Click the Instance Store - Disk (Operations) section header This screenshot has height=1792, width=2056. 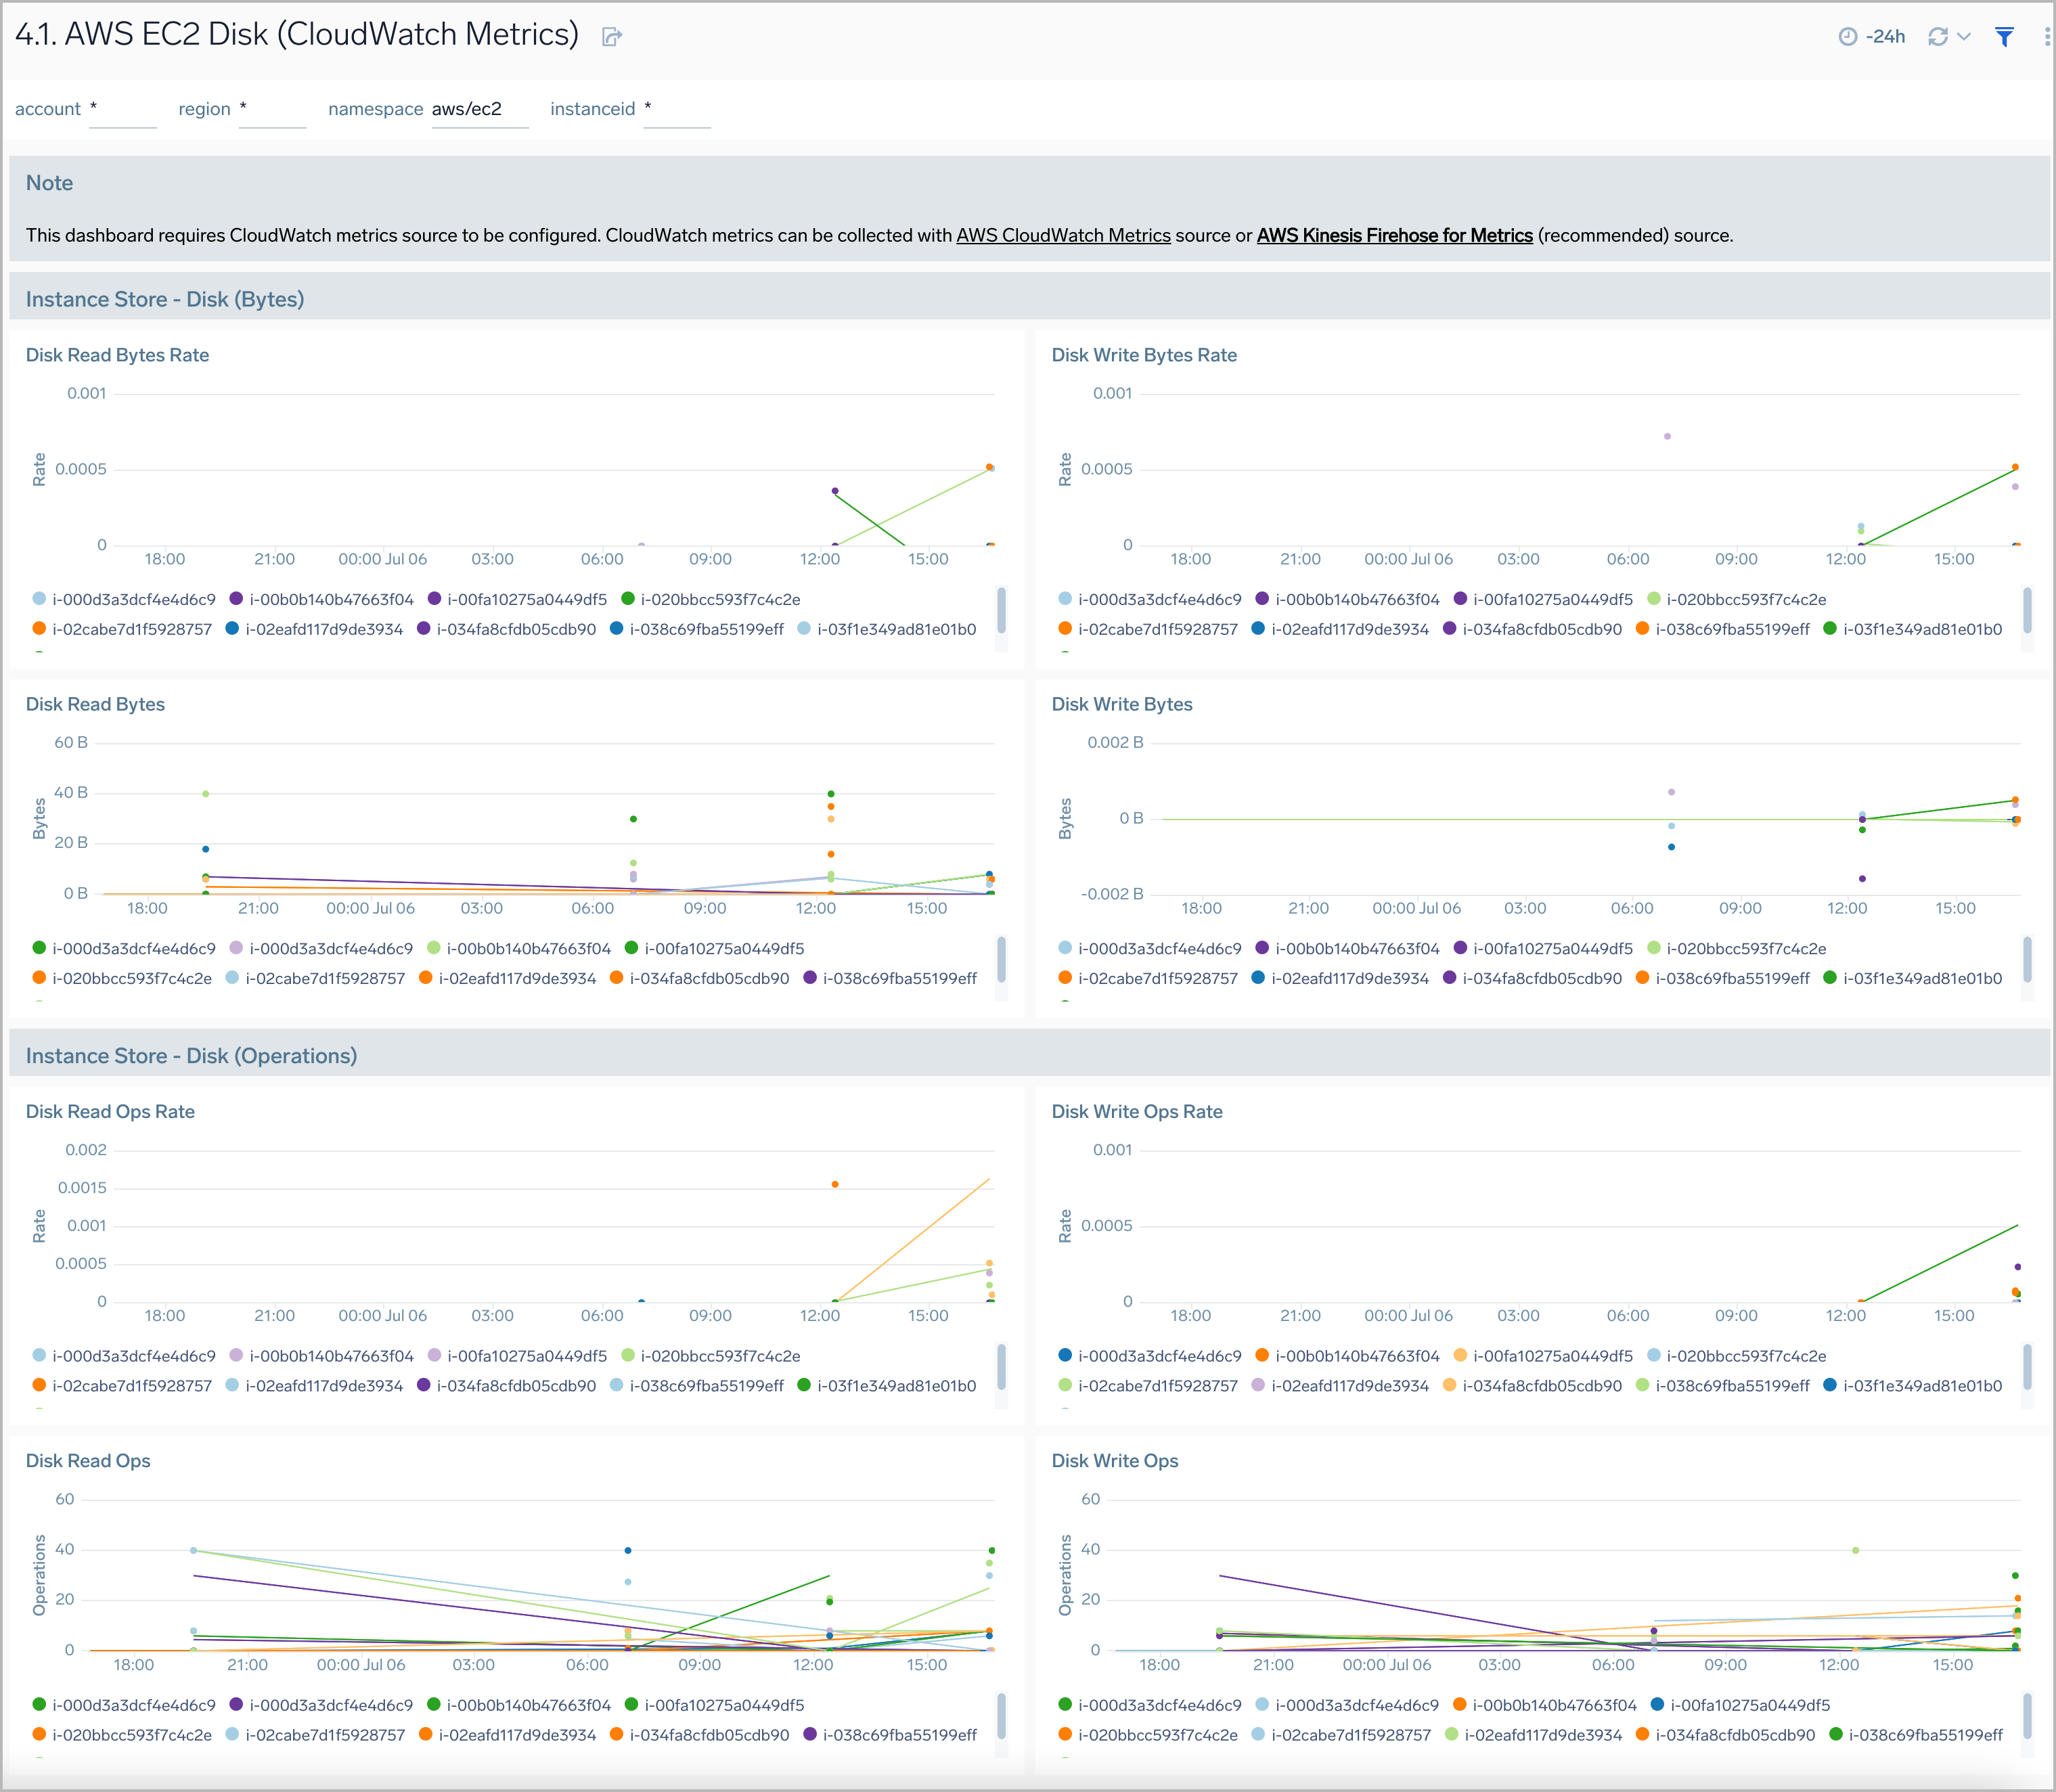(191, 1056)
